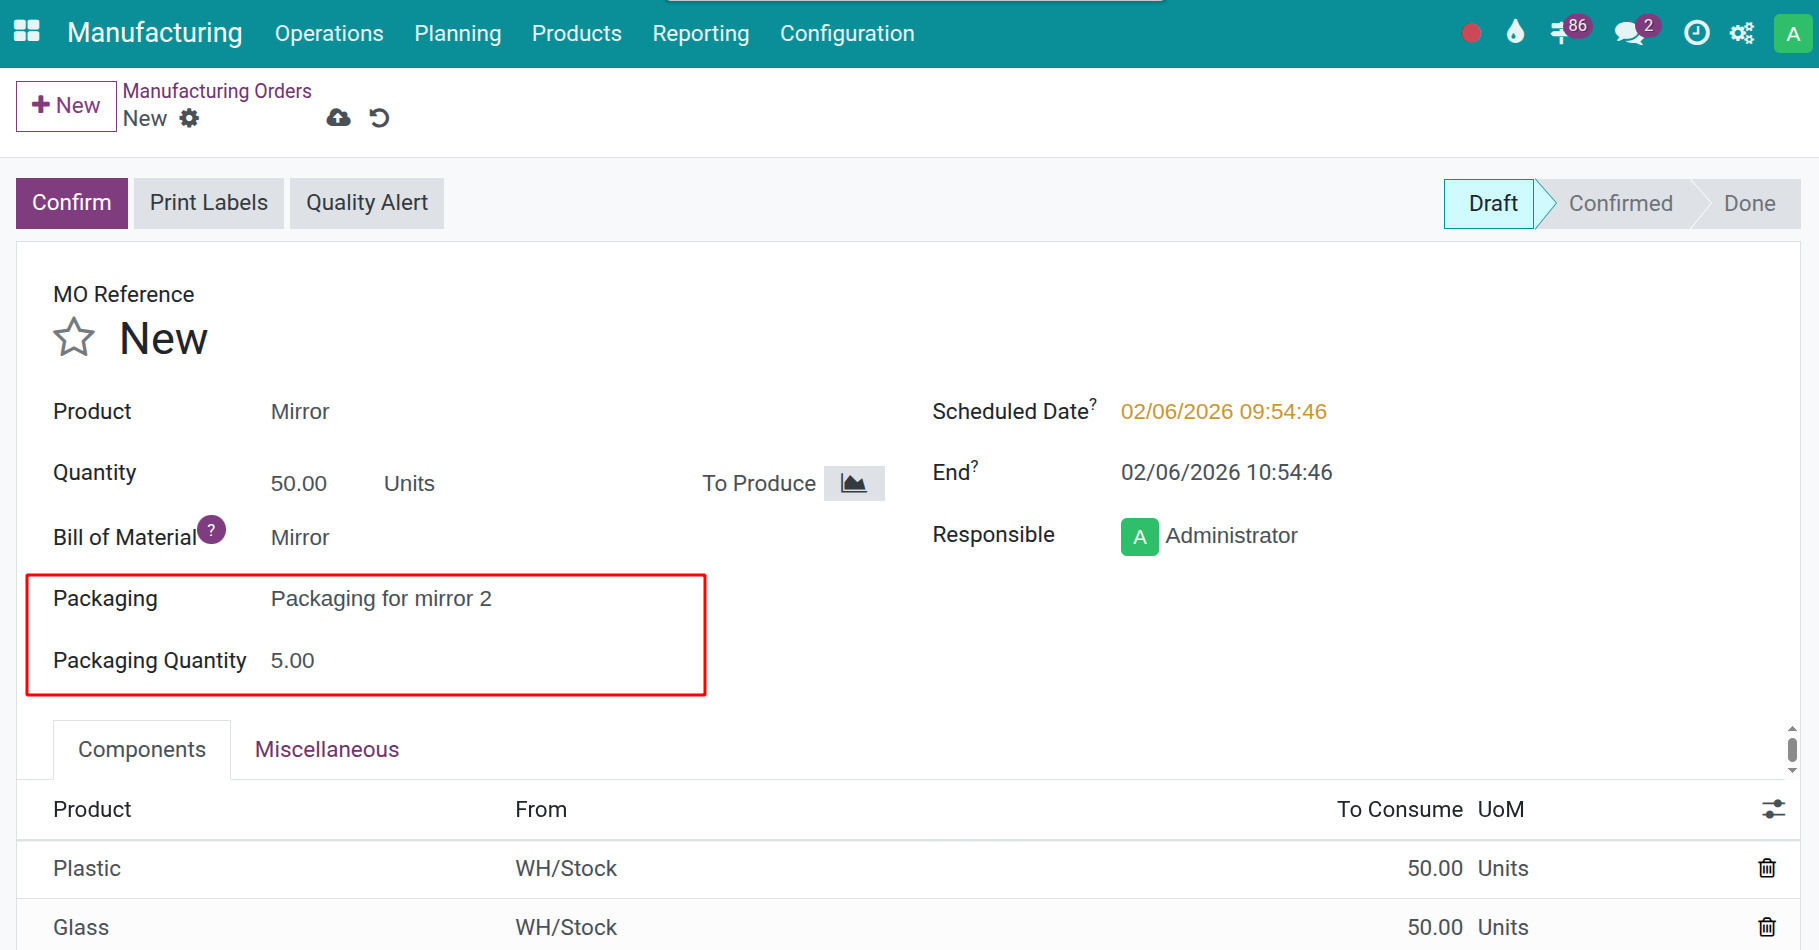Image resolution: width=1819 pixels, height=950 pixels.
Task: Open the action gear menu beside New
Action: point(189,118)
